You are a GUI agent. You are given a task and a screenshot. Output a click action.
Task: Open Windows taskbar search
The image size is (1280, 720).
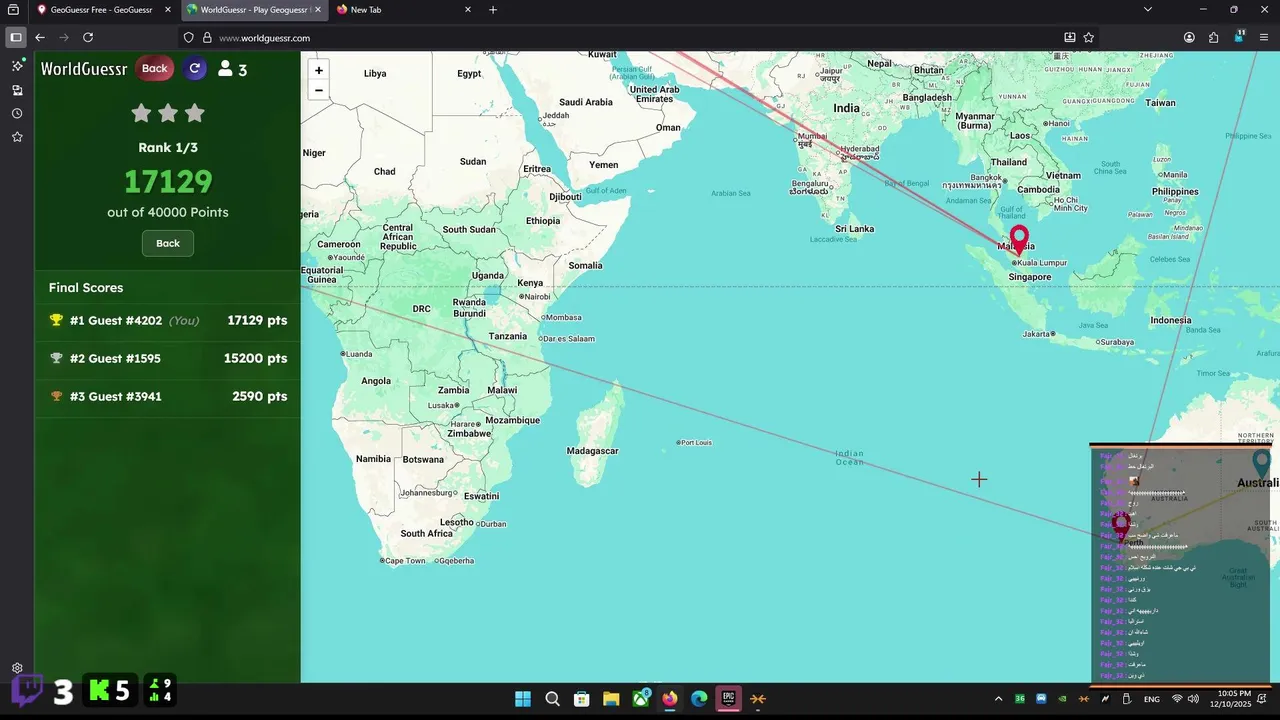click(552, 699)
